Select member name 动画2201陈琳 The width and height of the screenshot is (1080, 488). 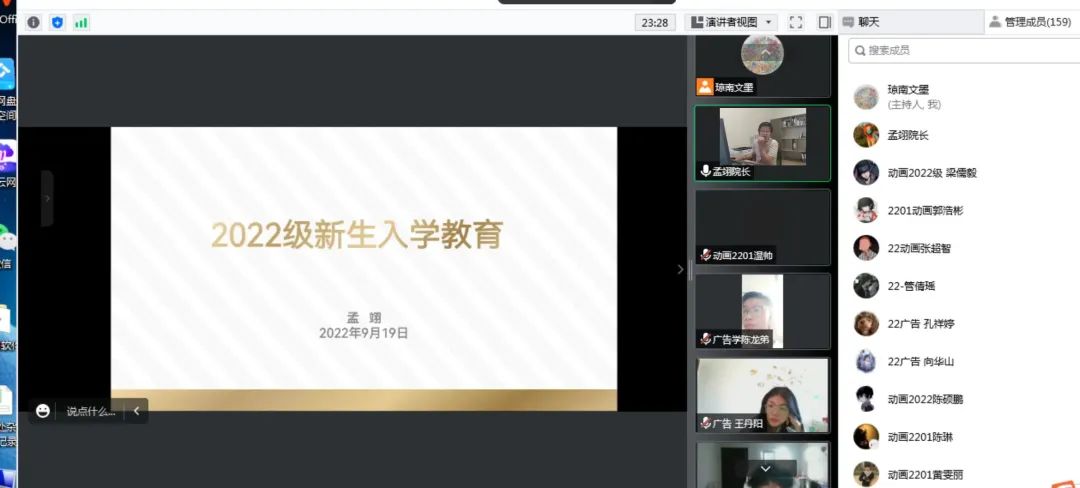(x=920, y=437)
